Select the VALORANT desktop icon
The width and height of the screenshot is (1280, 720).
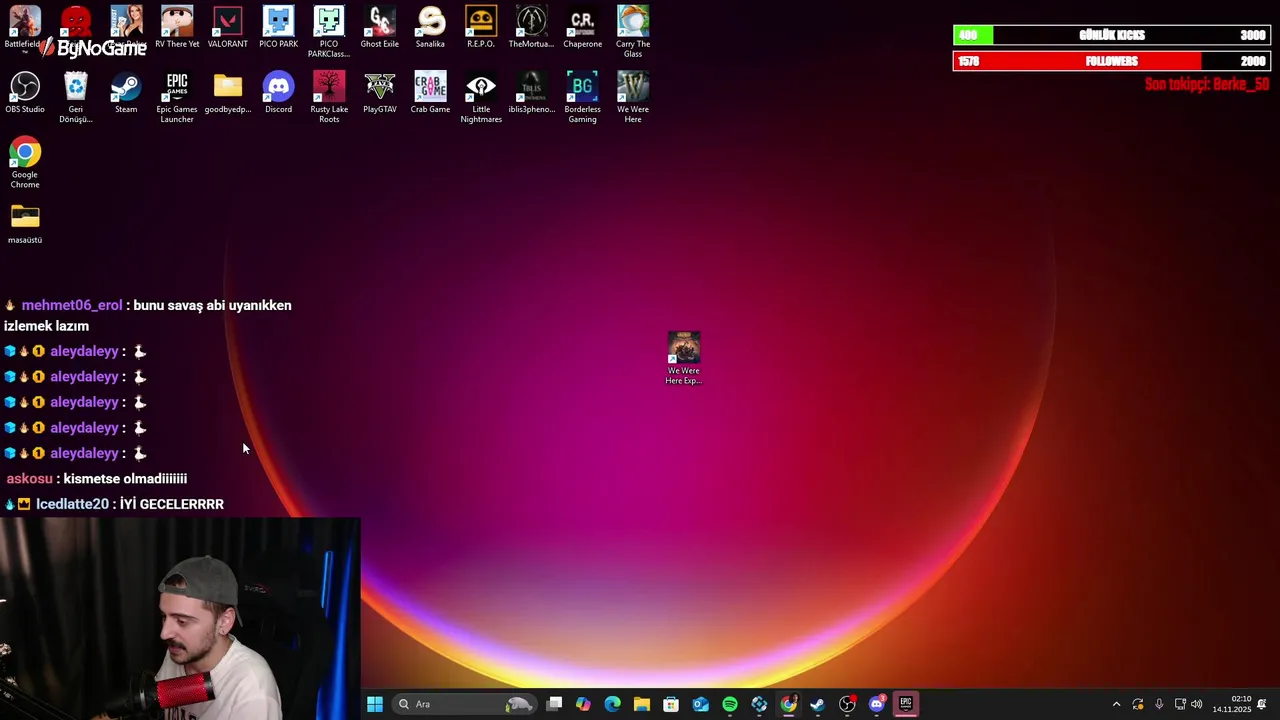point(227,27)
